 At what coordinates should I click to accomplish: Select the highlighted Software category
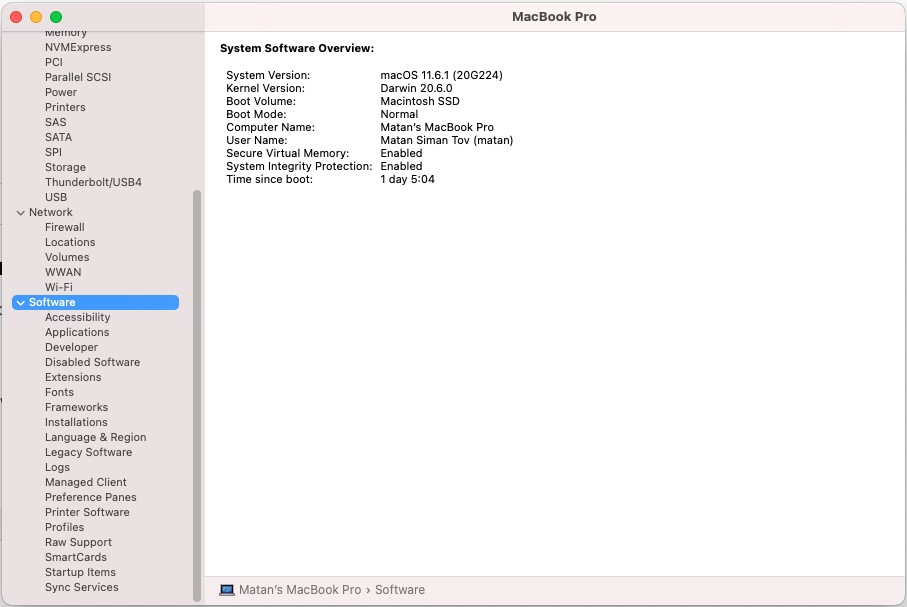click(x=95, y=303)
